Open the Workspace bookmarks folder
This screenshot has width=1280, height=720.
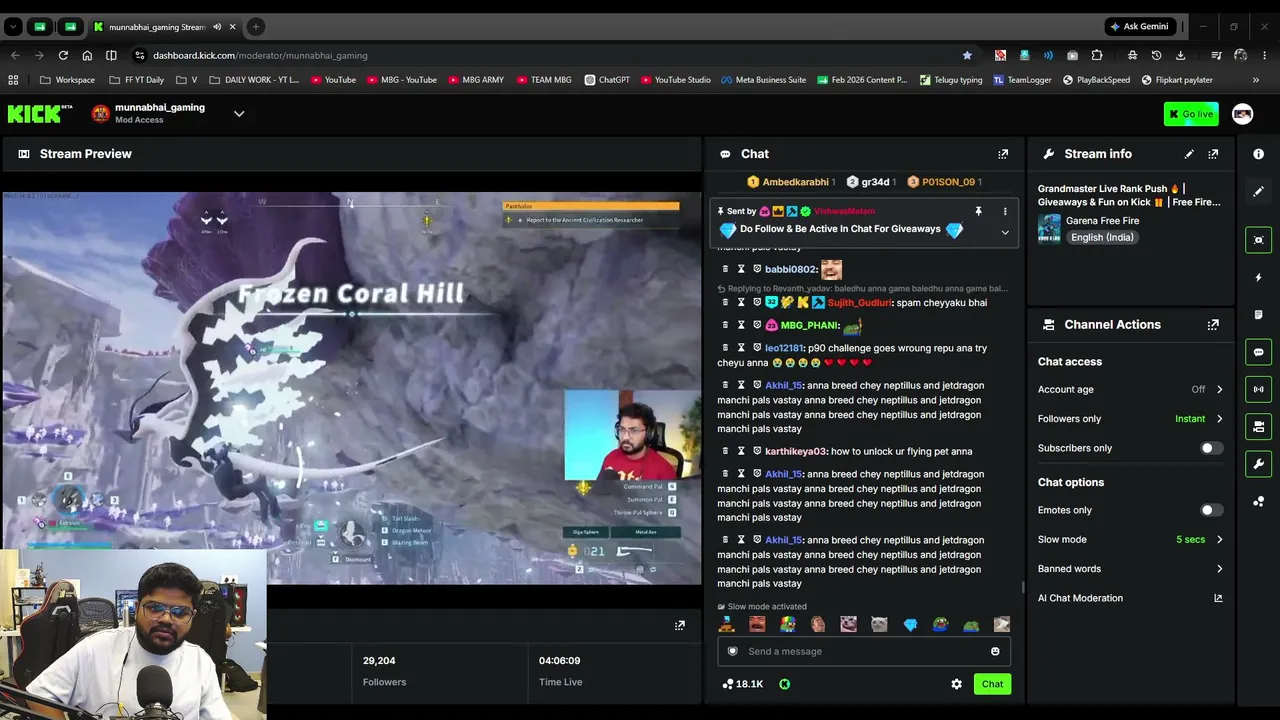point(68,80)
